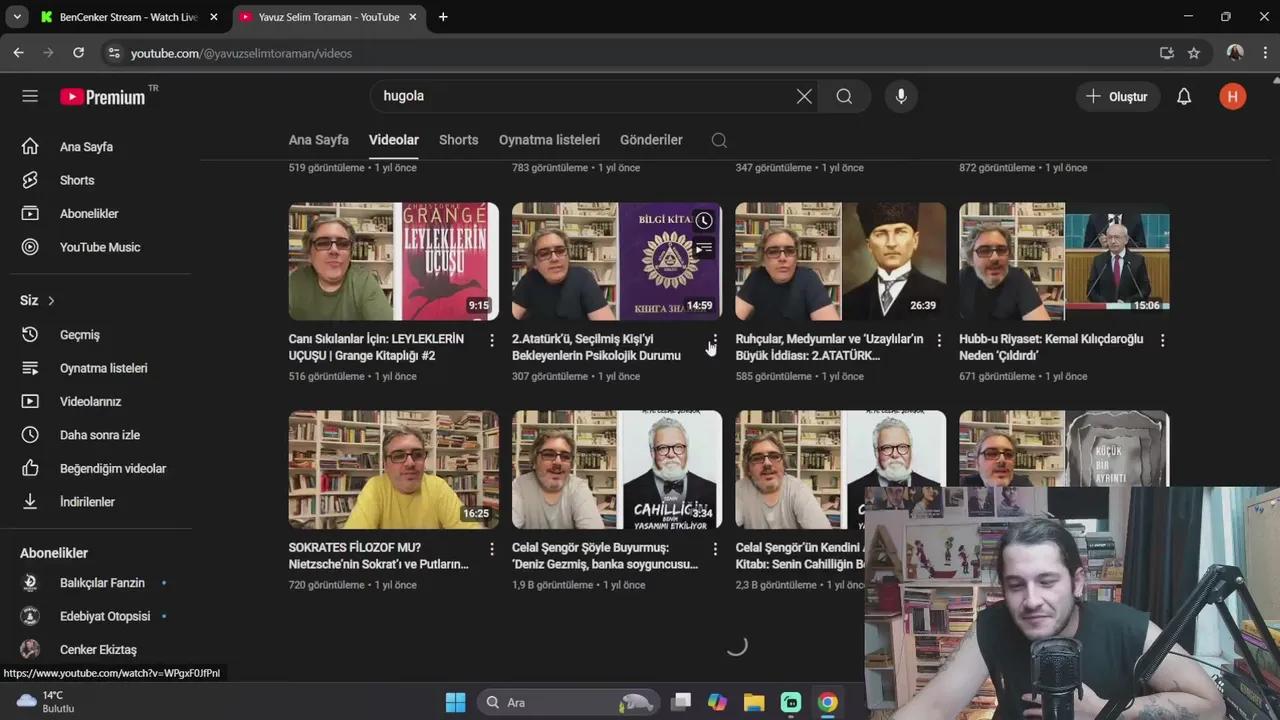The width and height of the screenshot is (1280, 720).
Task: Open Videolarınız in sidebar
Action: pos(100,401)
